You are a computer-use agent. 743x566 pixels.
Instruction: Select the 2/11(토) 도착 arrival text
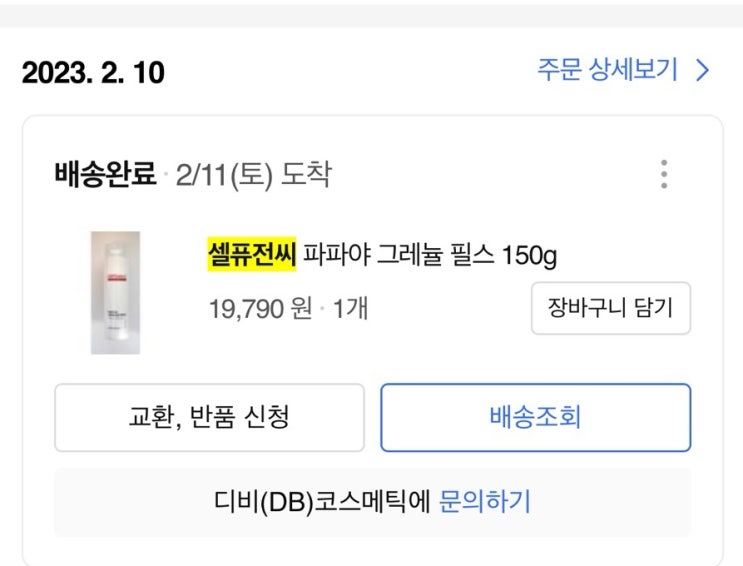click(x=253, y=176)
